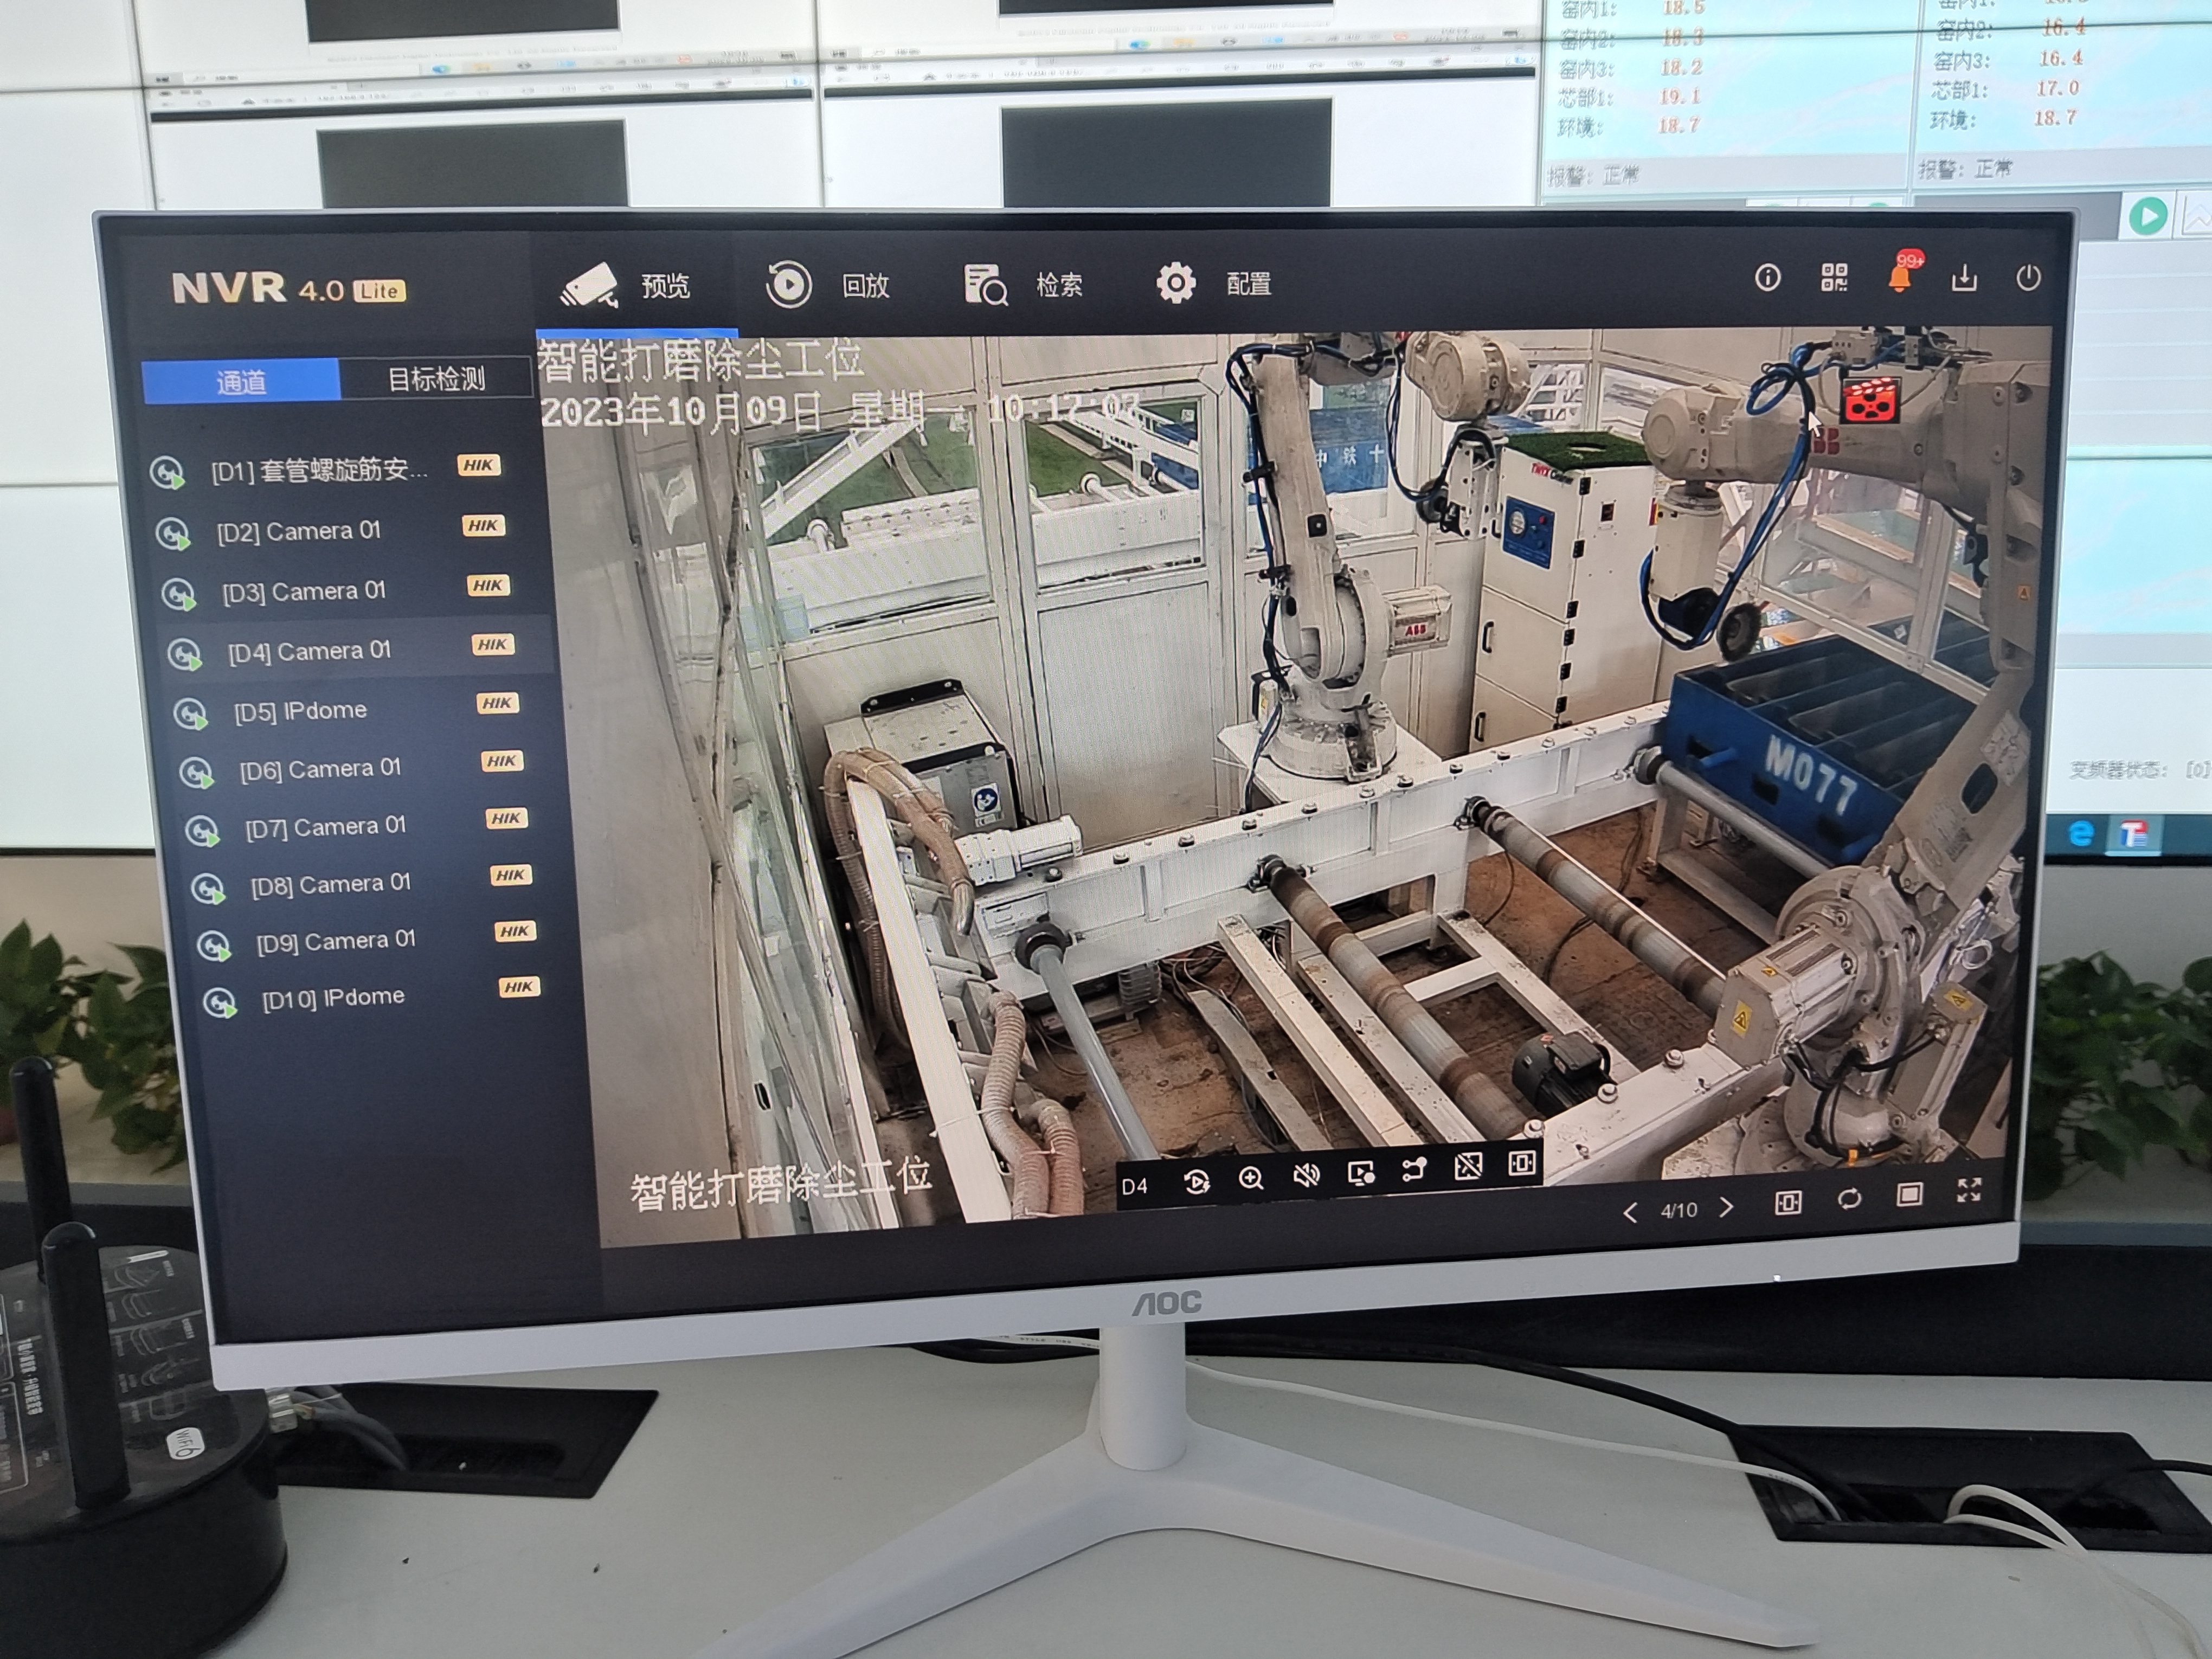This screenshot has width=2212, height=1659.
Task: Enter full screen mode
Action: point(1969,1190)
